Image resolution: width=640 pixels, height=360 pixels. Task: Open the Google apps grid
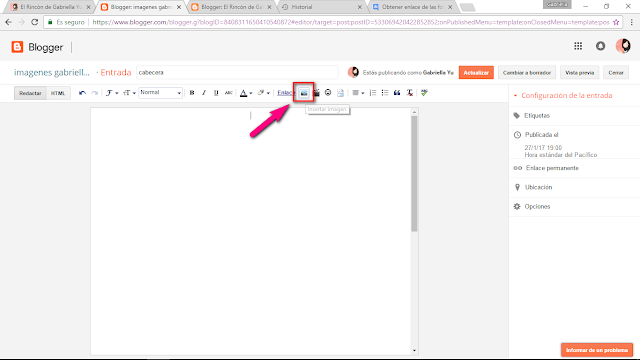pyautogui.click(x=578, y=46)
